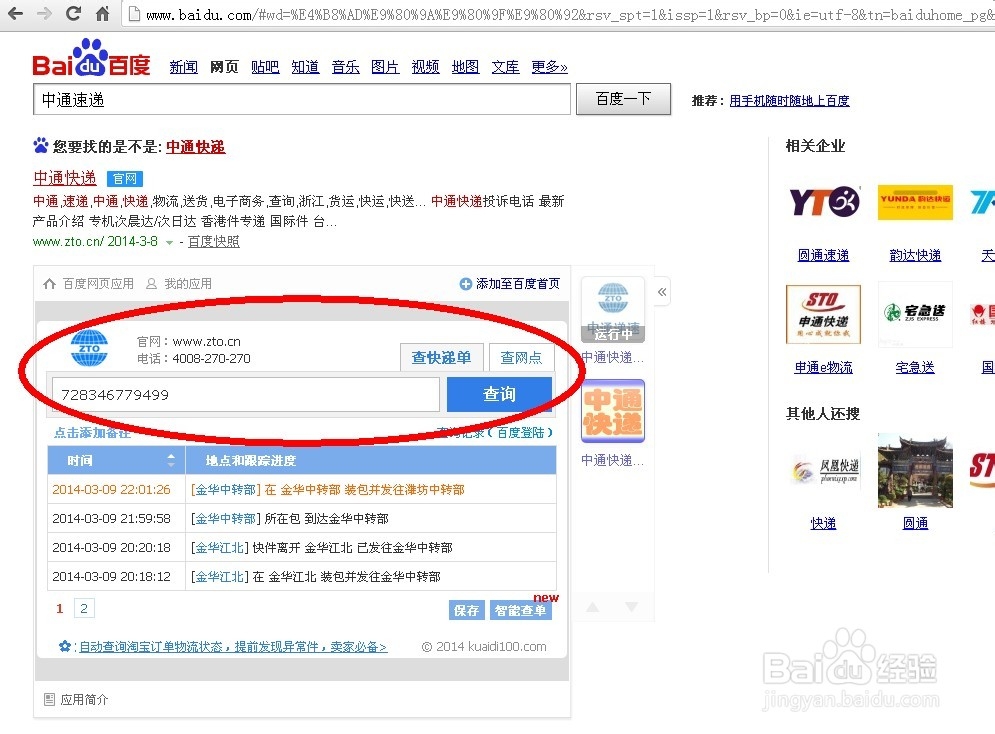The height and width of the screenshot is (734, 995).
Task: Open the 文库 navigation link
Action: 505,67
